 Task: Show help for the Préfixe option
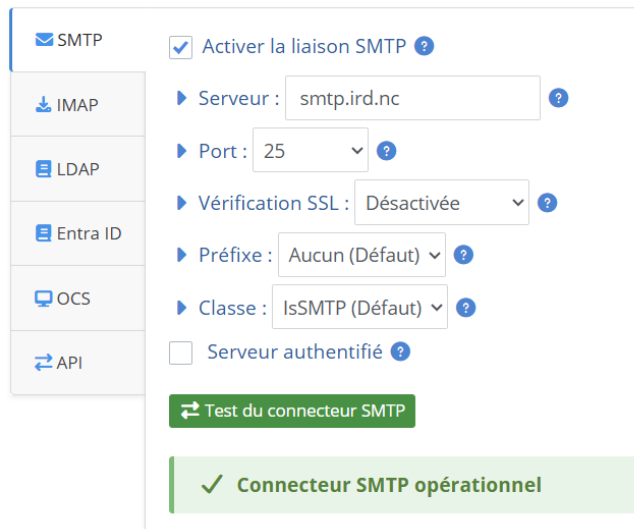(x=463, y=255)
